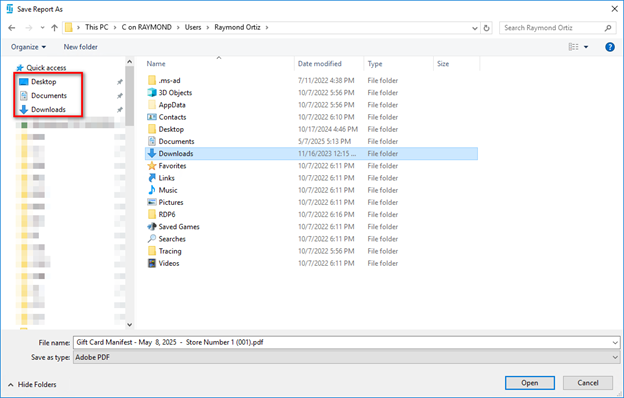This screenshot has height=398, width=624.
Task: Click Raymond Ortiz breadcrumb
Action: pyautogui.click(x=237, y=27)
